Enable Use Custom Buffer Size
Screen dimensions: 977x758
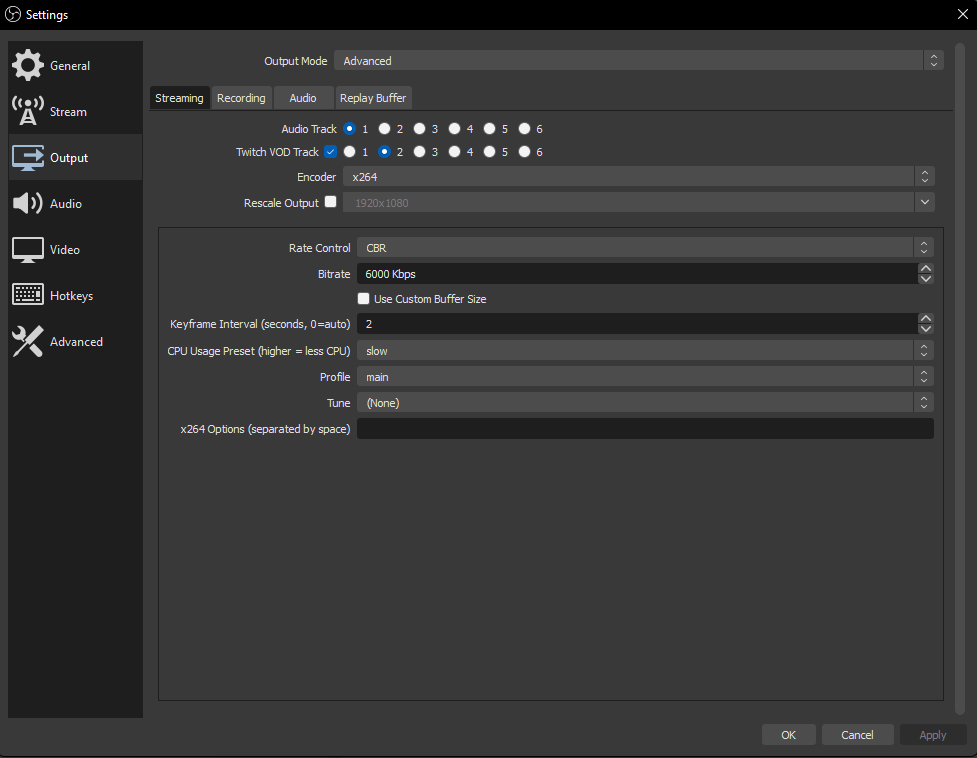pyautogui.click(x=363, y=298)
